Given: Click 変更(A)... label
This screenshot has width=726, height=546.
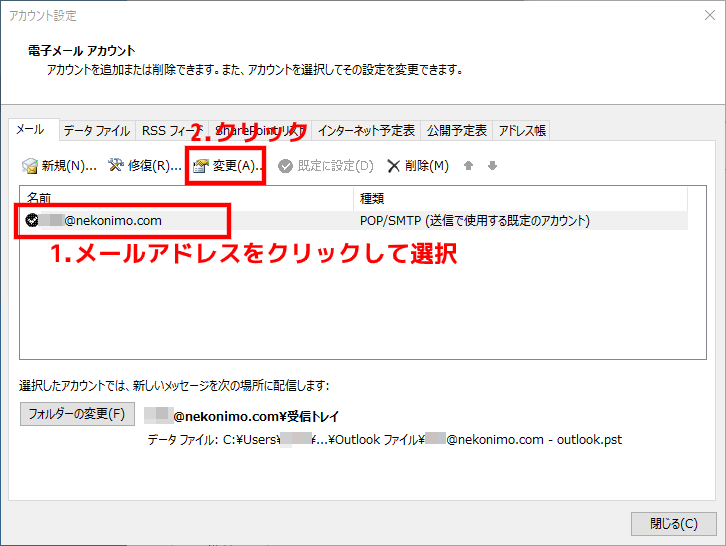Looking at the screenshot, I should click(x=238, y=165).
